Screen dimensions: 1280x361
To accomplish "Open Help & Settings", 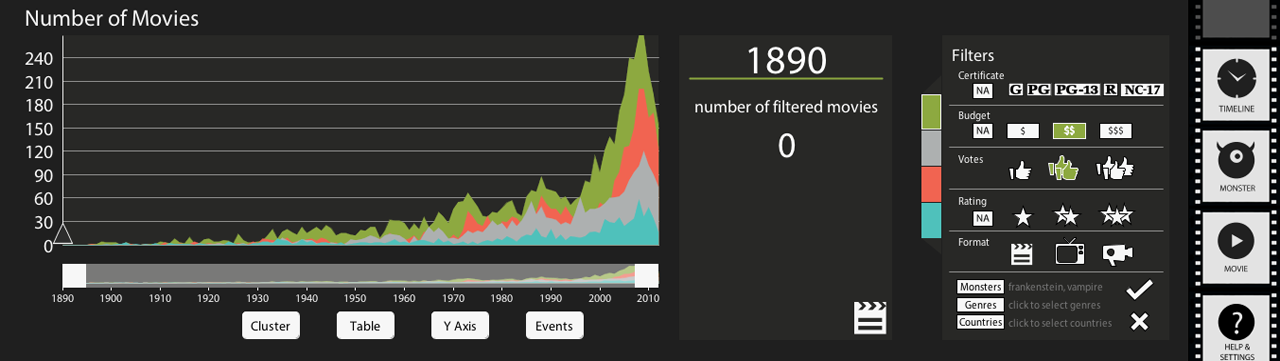I will pyautogui.click(x=1237, y=329).
